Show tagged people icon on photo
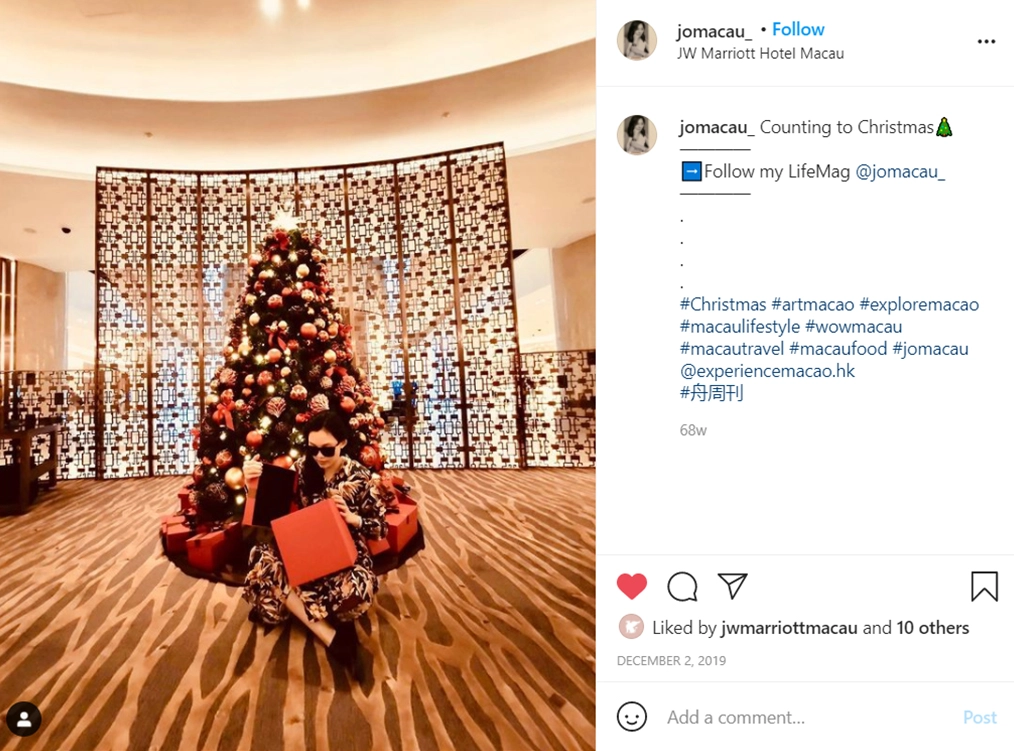The height and width of the screenshot is (751, 1014). pyautogui.click(x=24, y=719)
